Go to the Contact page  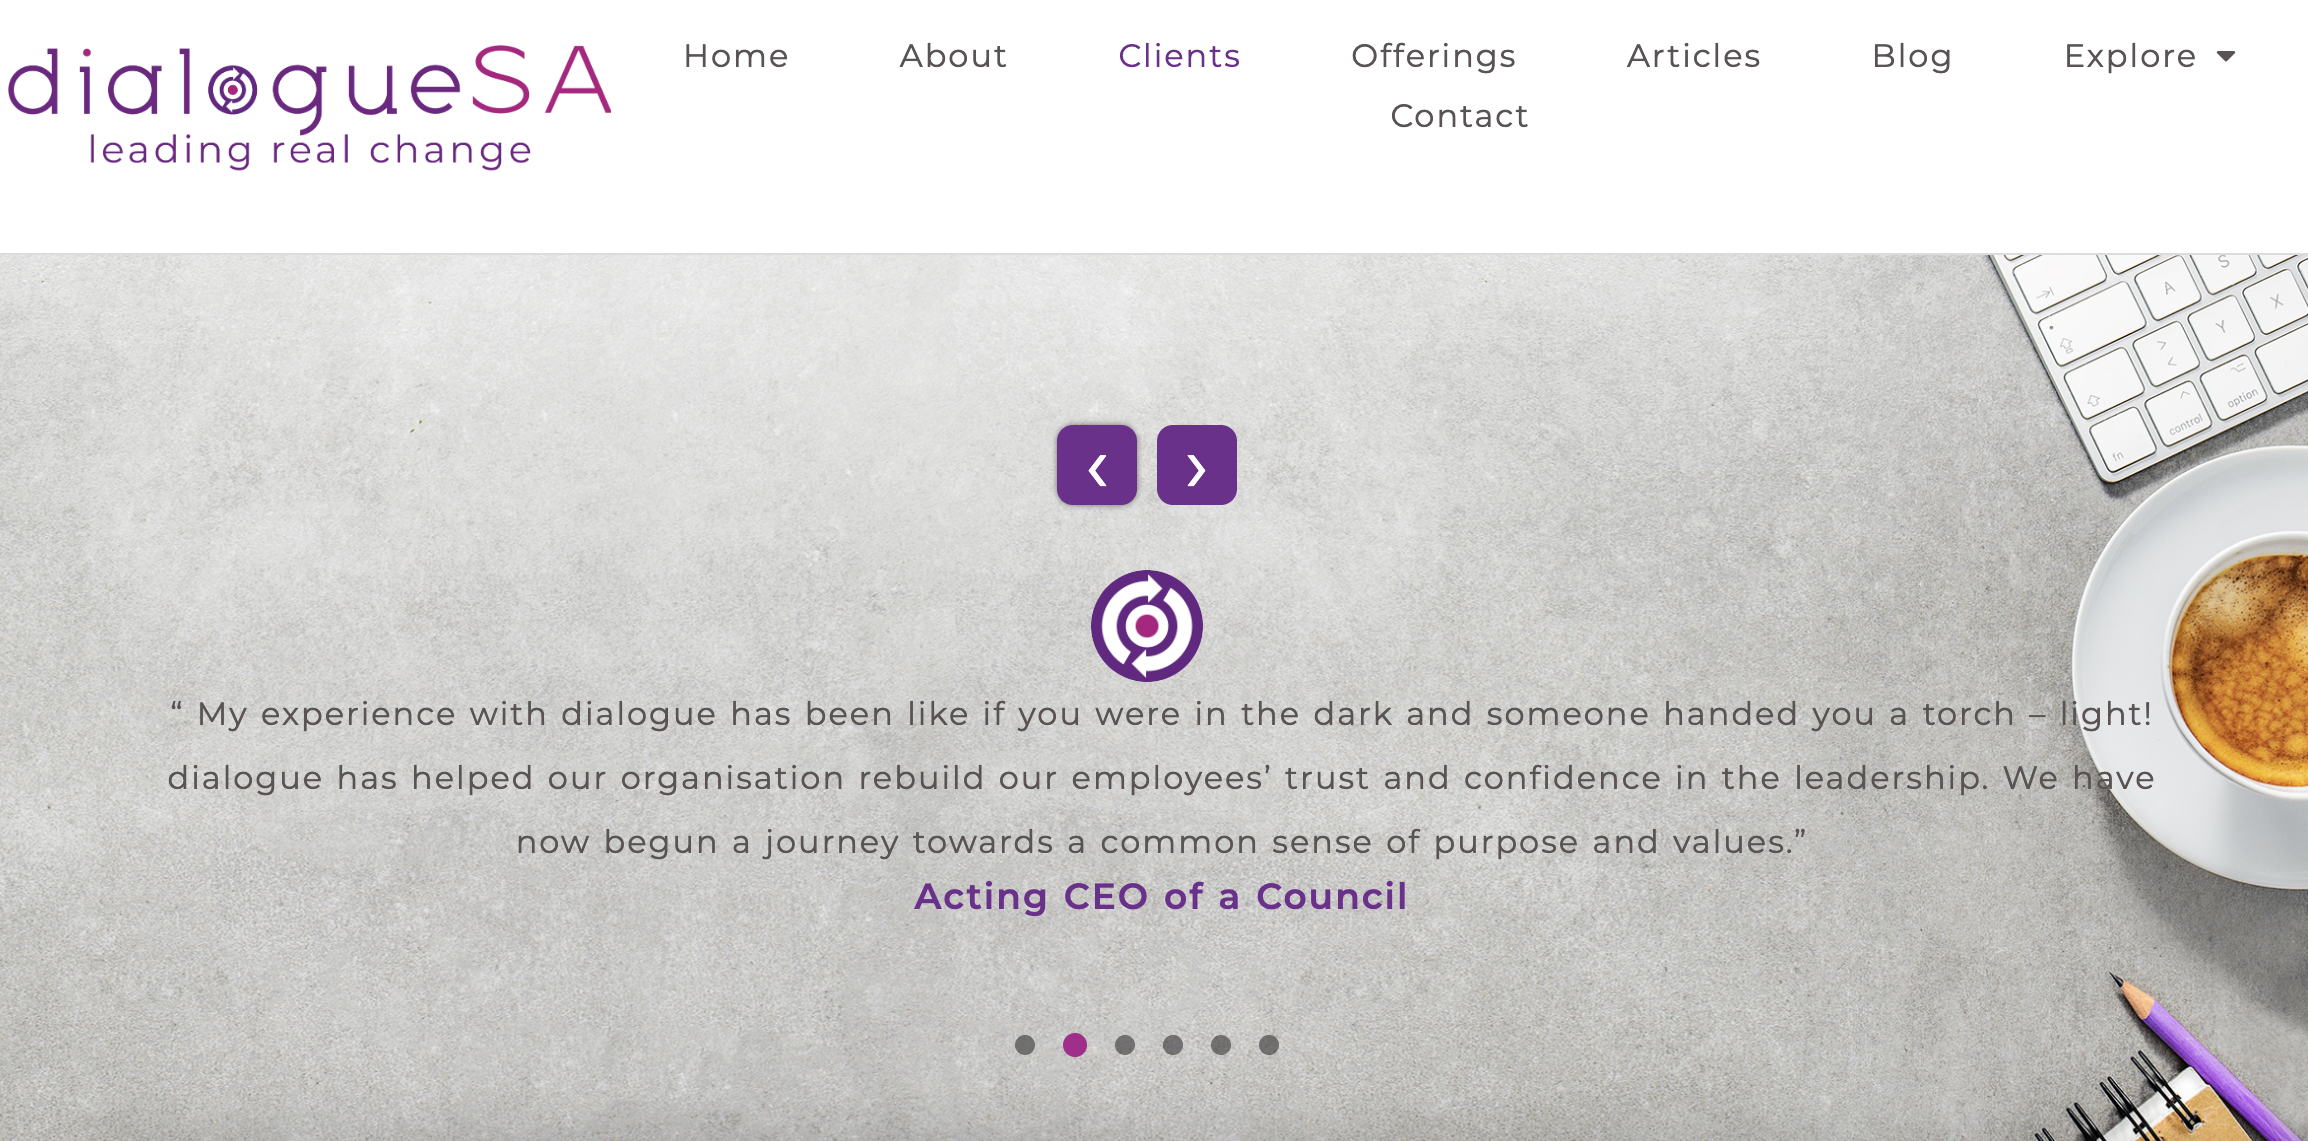[1460, 116]
